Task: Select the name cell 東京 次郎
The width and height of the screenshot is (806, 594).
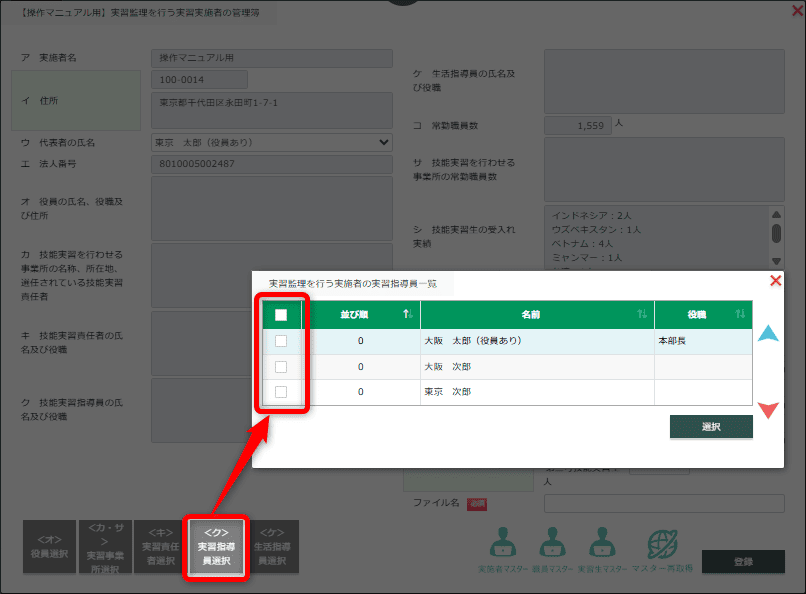Action: pyautogui.click(x=537, y=392)
